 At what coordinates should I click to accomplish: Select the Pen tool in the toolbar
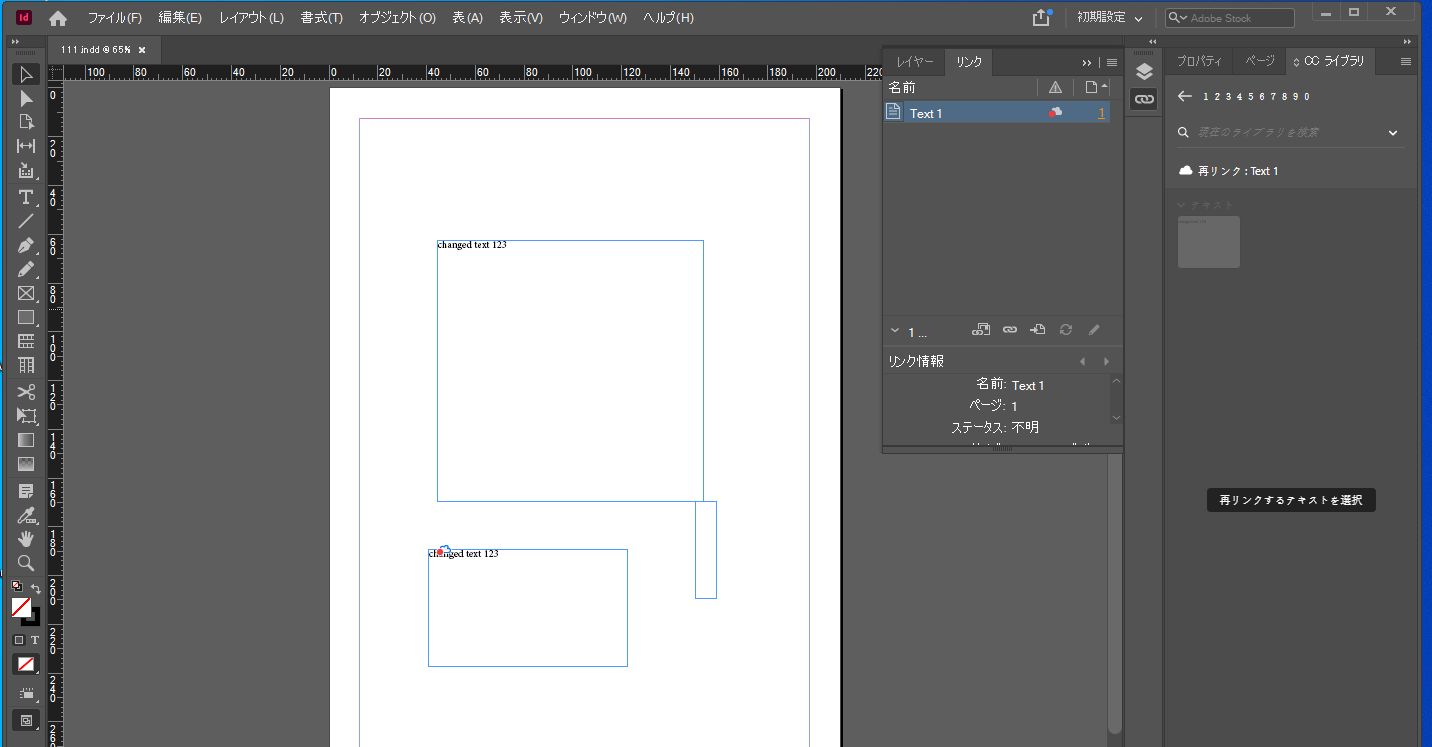26,245
